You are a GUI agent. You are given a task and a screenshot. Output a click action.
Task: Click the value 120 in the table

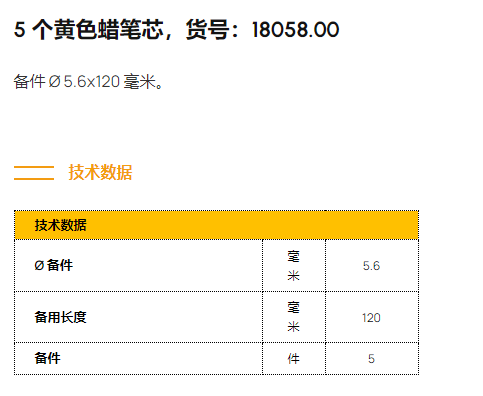(x=371, y=317)
